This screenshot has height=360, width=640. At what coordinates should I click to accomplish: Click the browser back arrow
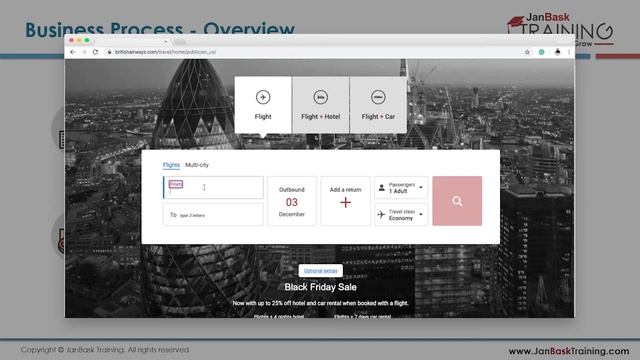[x=73, y=52]
